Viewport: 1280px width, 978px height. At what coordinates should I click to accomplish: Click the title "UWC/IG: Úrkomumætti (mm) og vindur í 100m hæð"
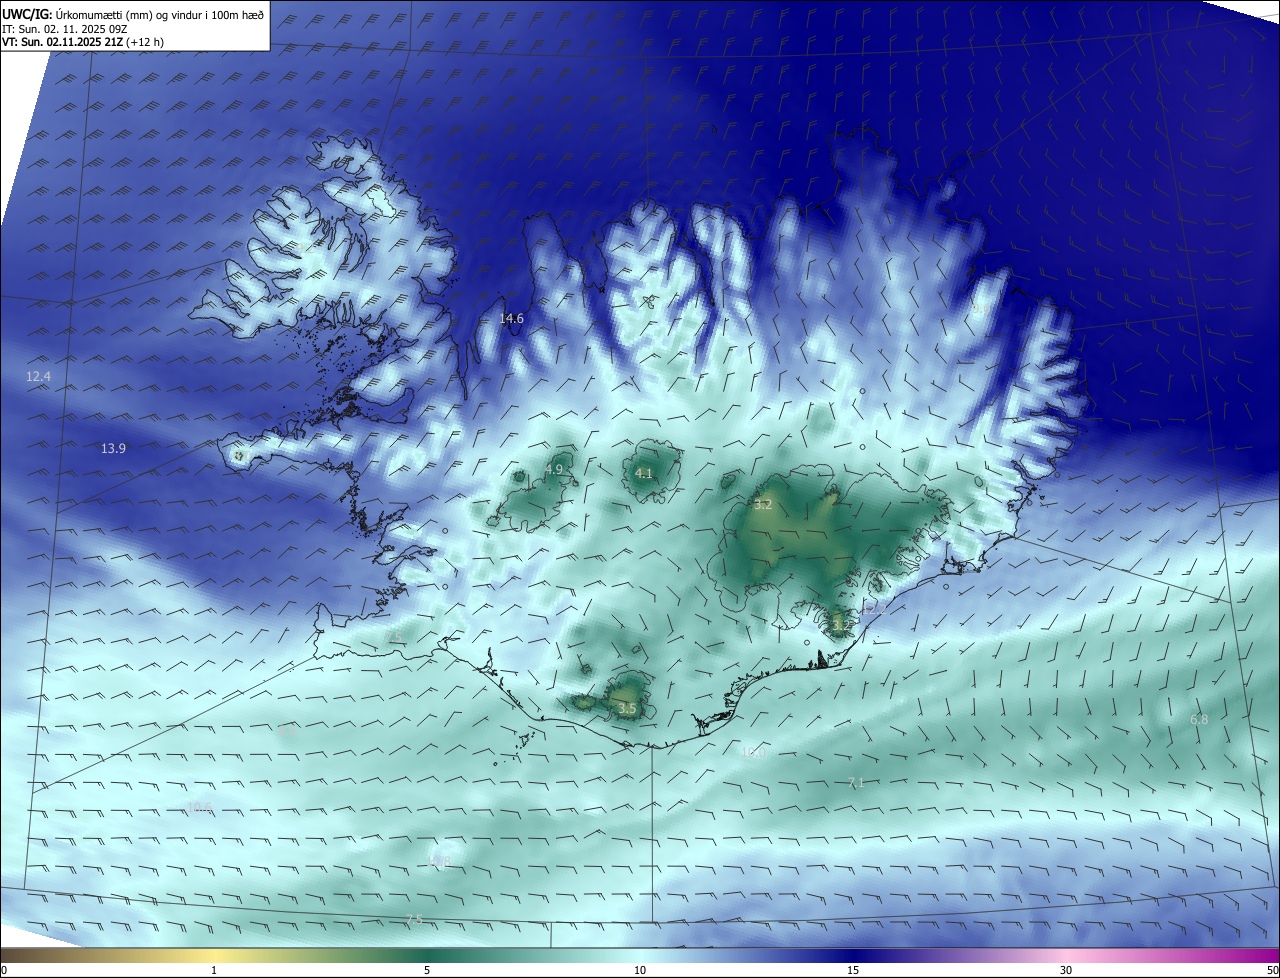(x=133, y=13)
